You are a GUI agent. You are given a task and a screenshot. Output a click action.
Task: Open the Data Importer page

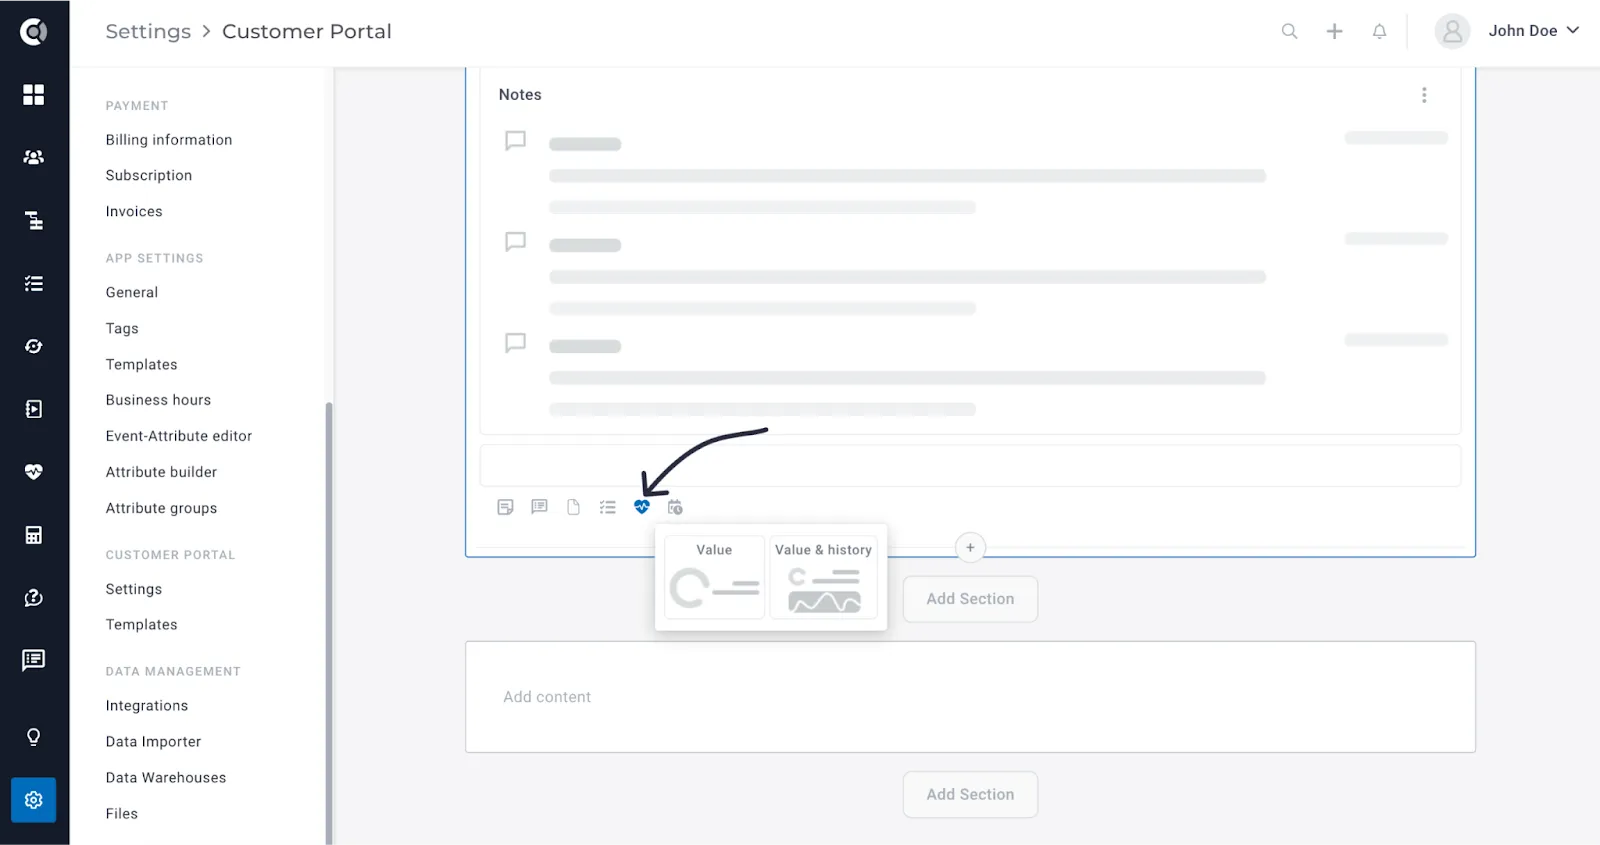coord(153,742)
